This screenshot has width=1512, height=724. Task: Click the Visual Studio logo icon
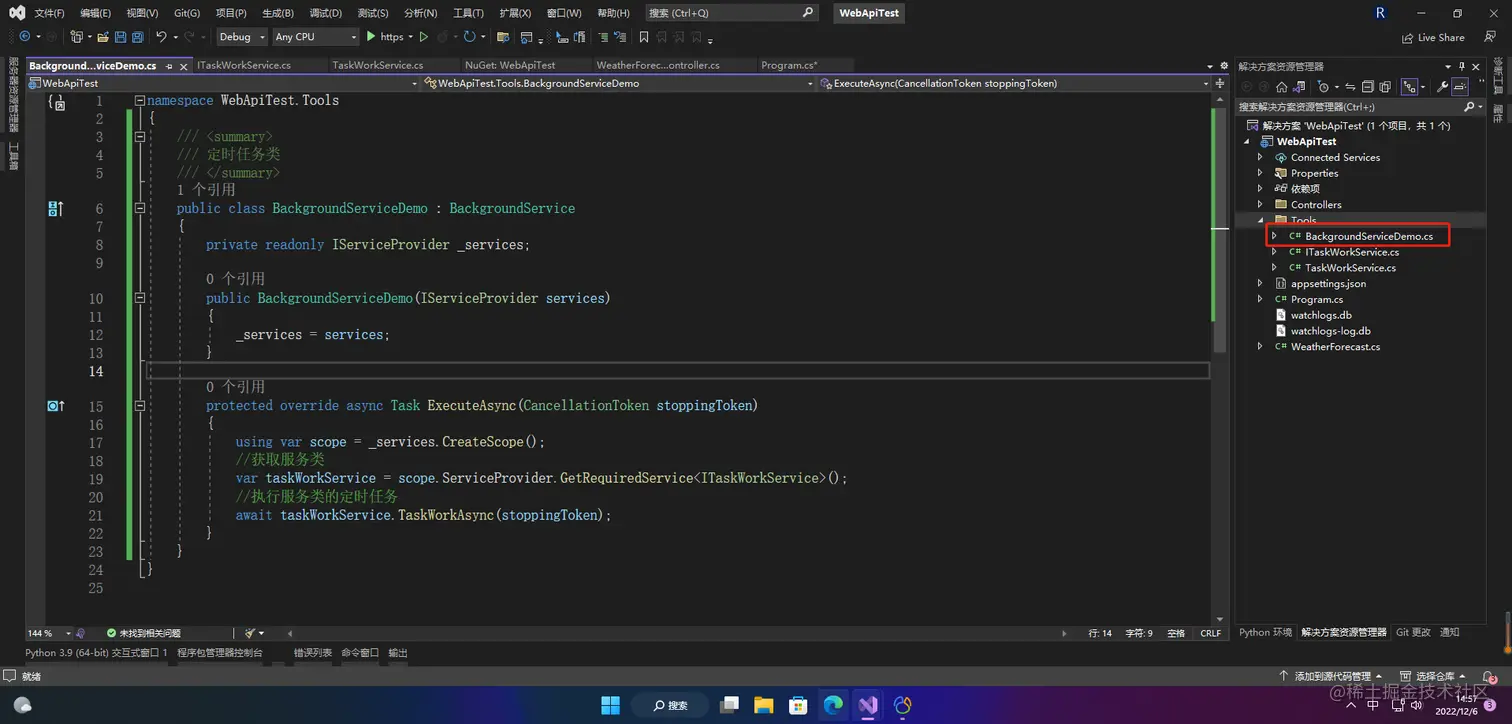tap(16, 13)
